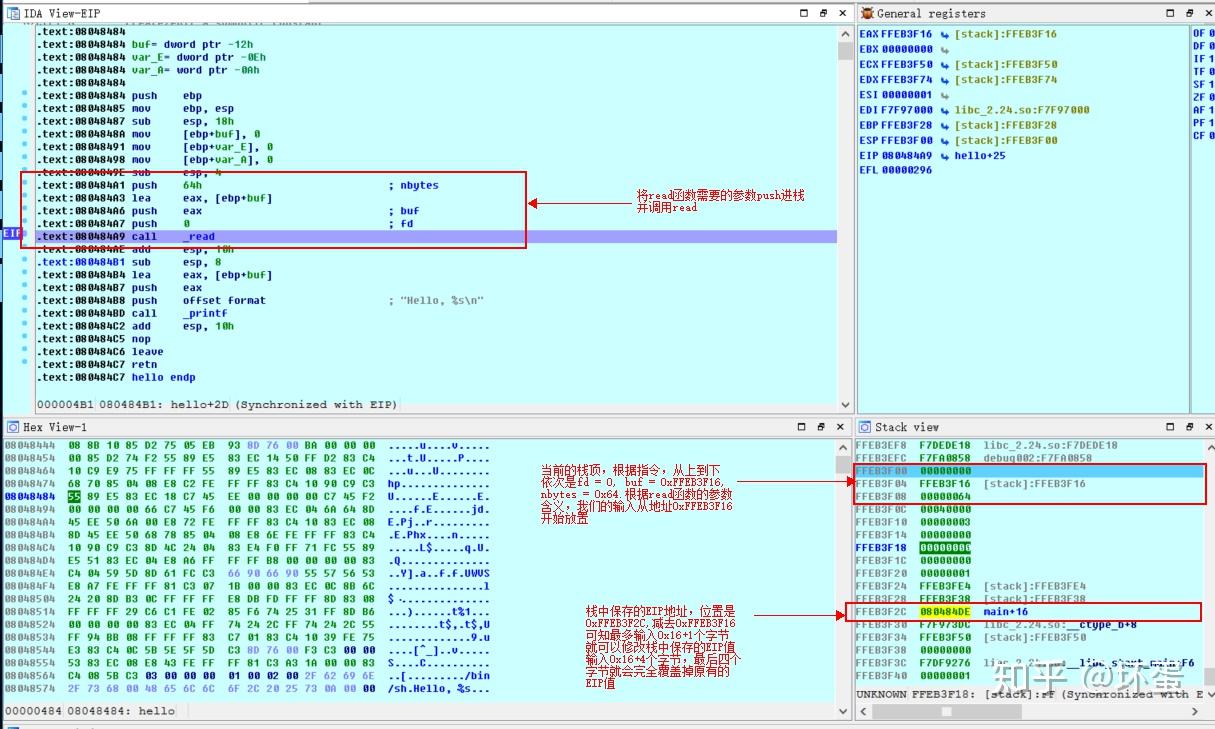This screenshot has height=729, width=1215.
Task: Click the follow arrow beside ESP register value
Action: (x=944, y=140)
